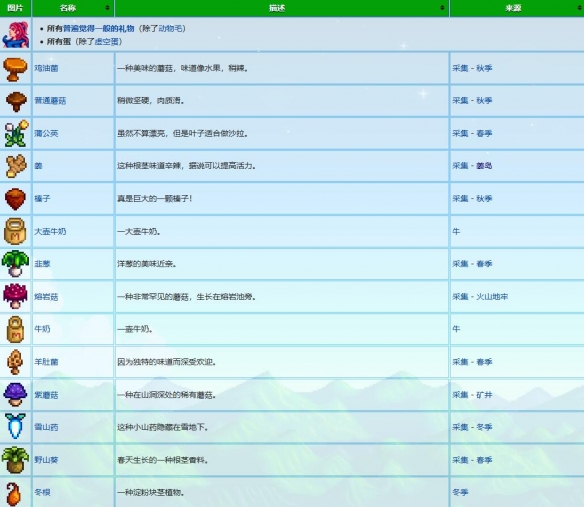Image resolution: width=584 pixels, height=507 pixels.
Task: Open the 普通蘑菇 item name link
Action: click(50, 101)
